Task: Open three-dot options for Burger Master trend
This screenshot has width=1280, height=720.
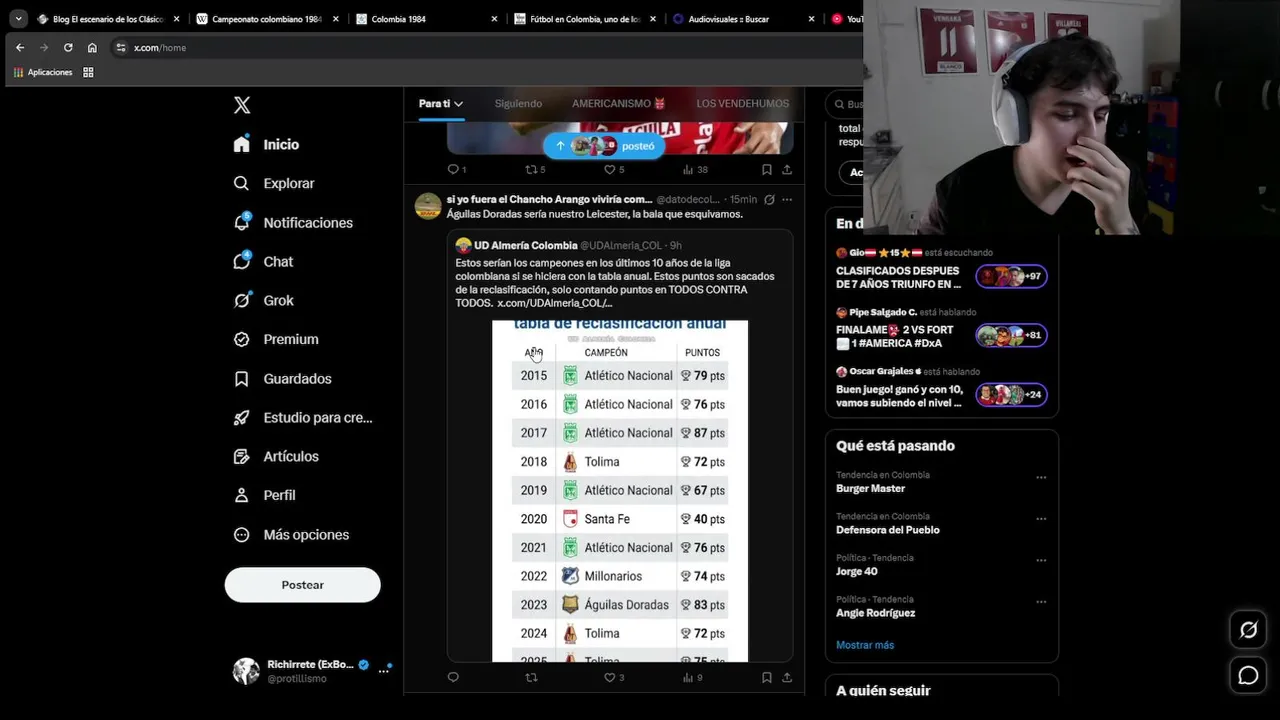Action: (x=1041, y=477)
